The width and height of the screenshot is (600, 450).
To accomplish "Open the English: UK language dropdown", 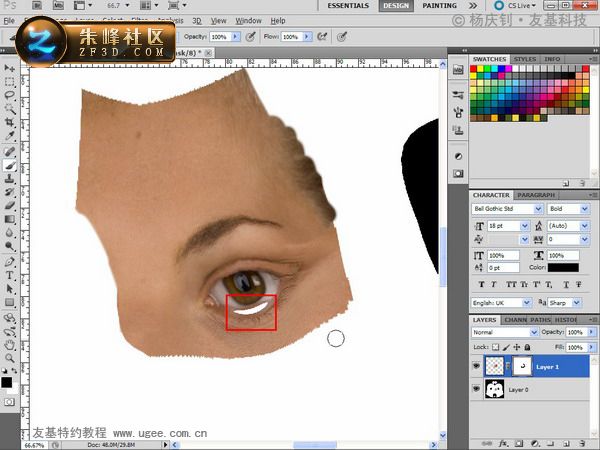I will (x=527, y=303).
